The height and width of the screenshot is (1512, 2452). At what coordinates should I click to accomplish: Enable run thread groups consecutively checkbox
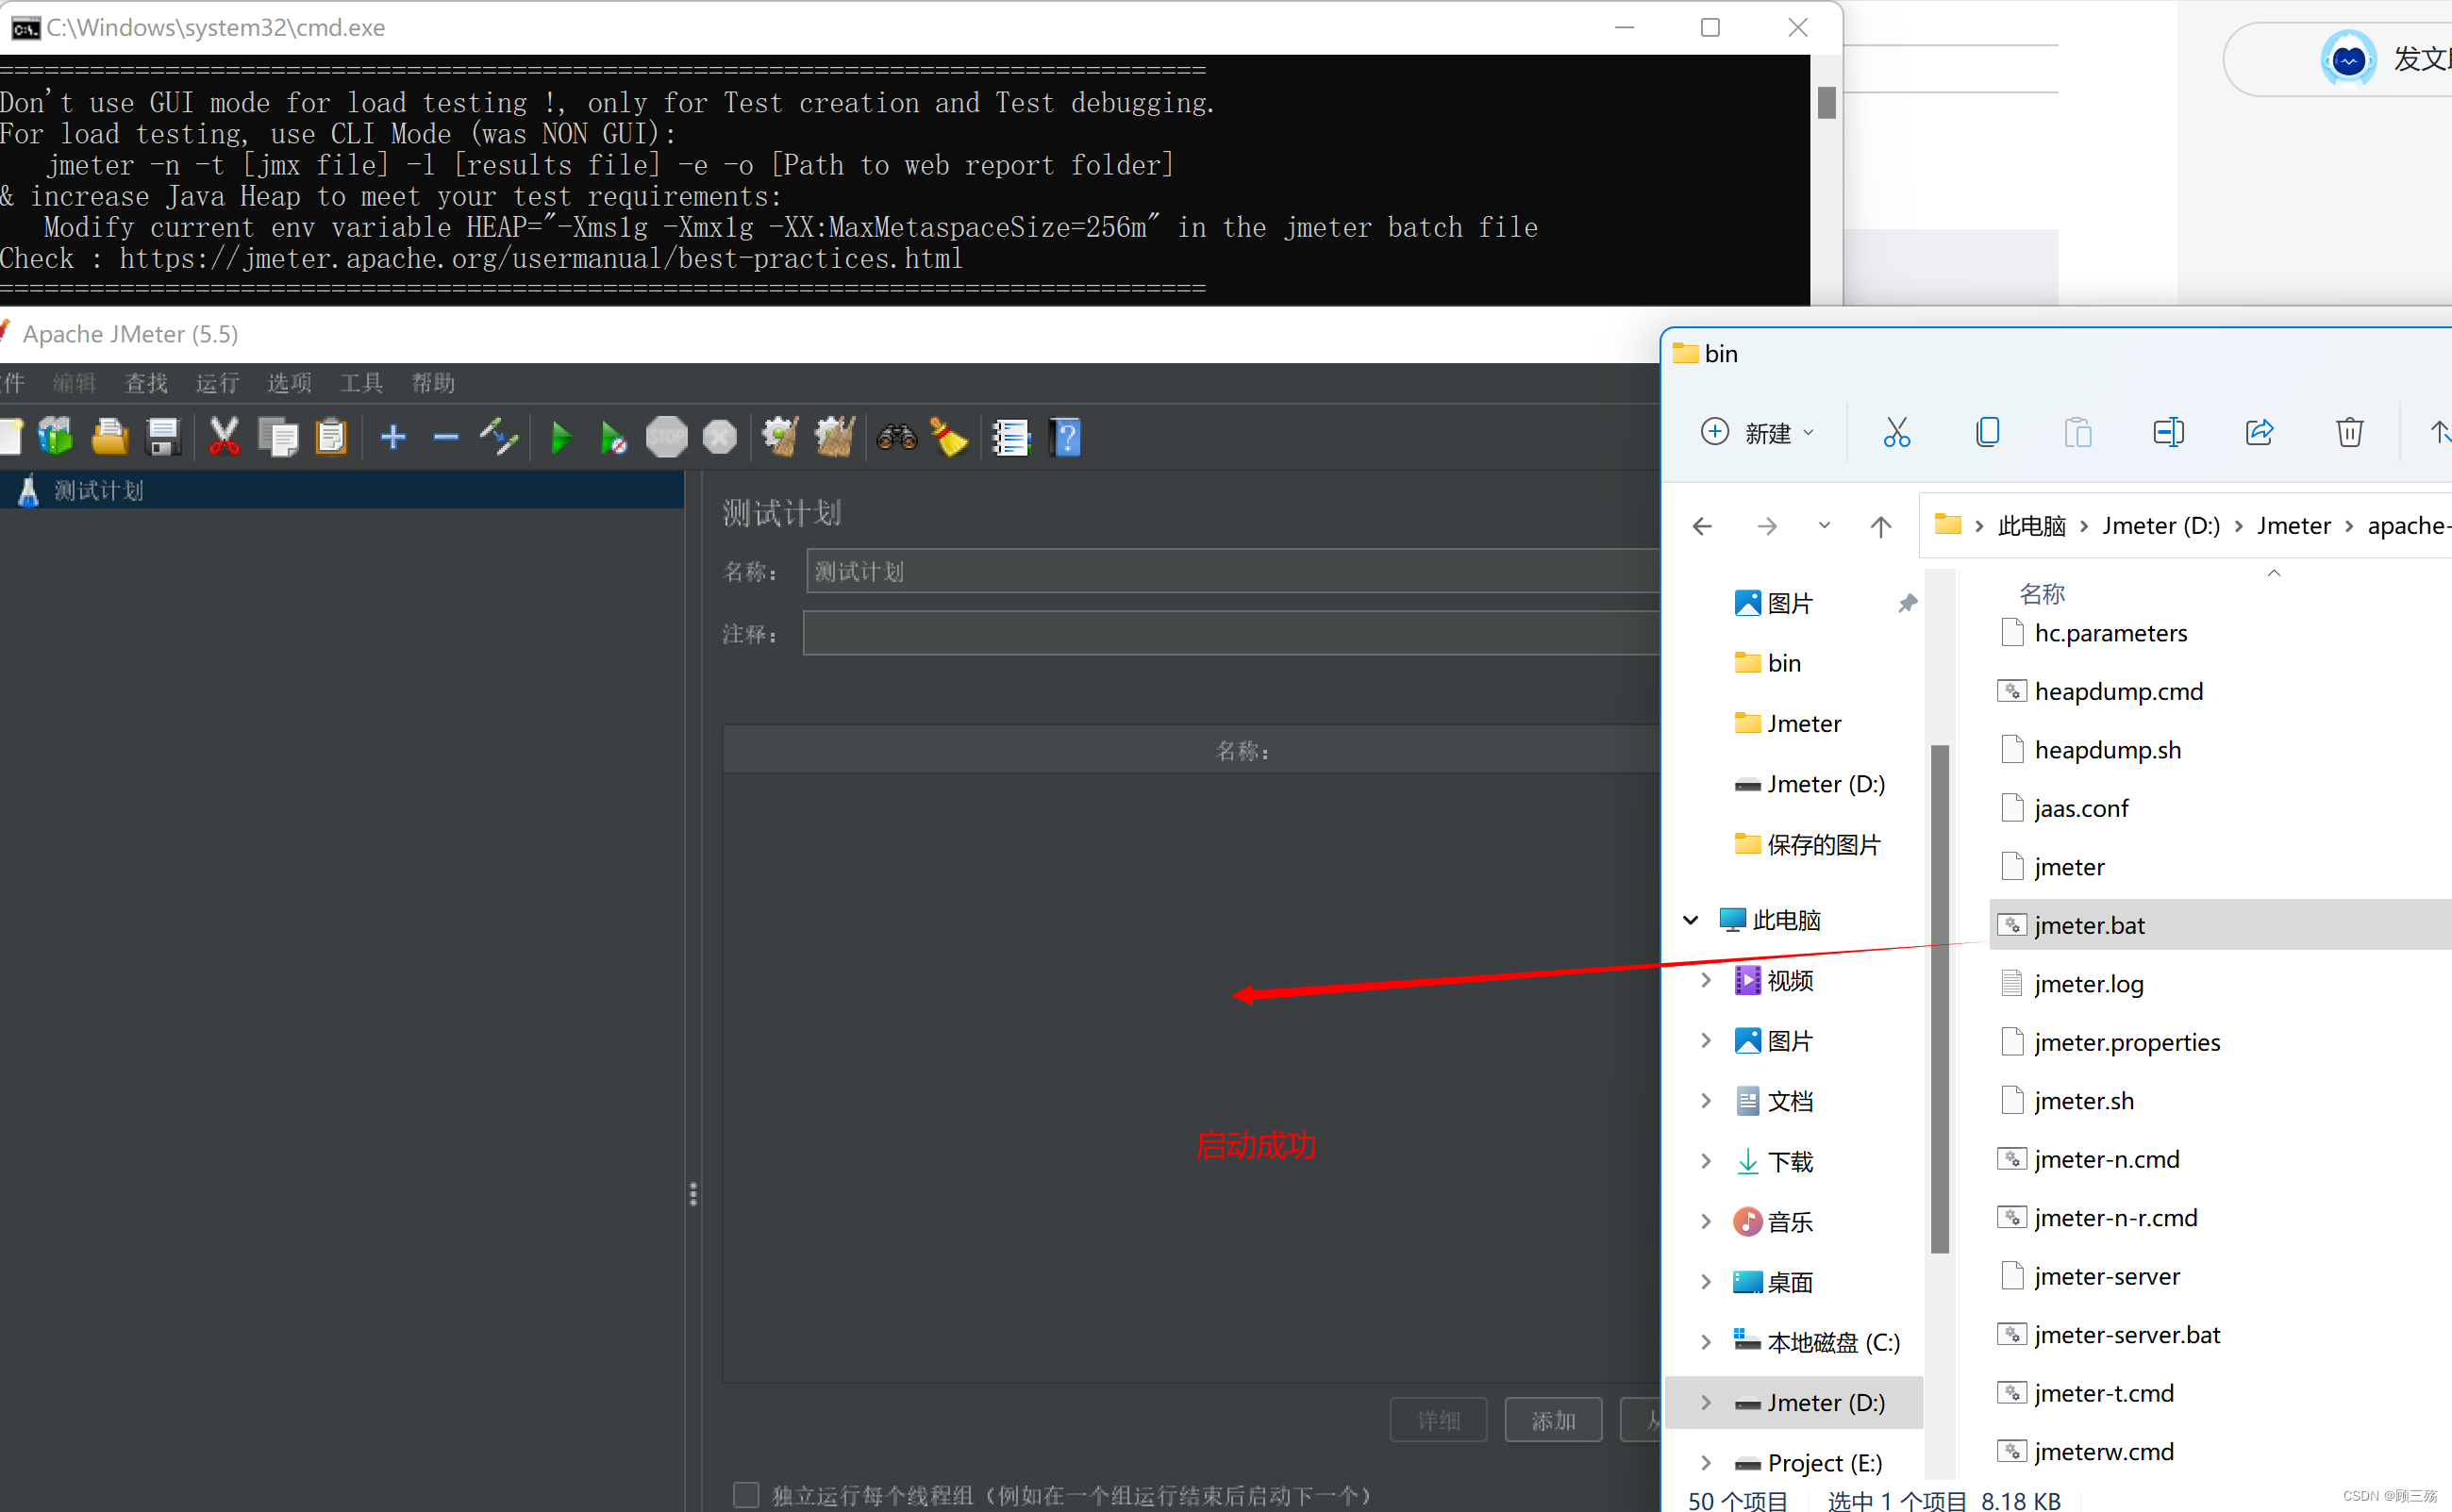point(746,1494)
